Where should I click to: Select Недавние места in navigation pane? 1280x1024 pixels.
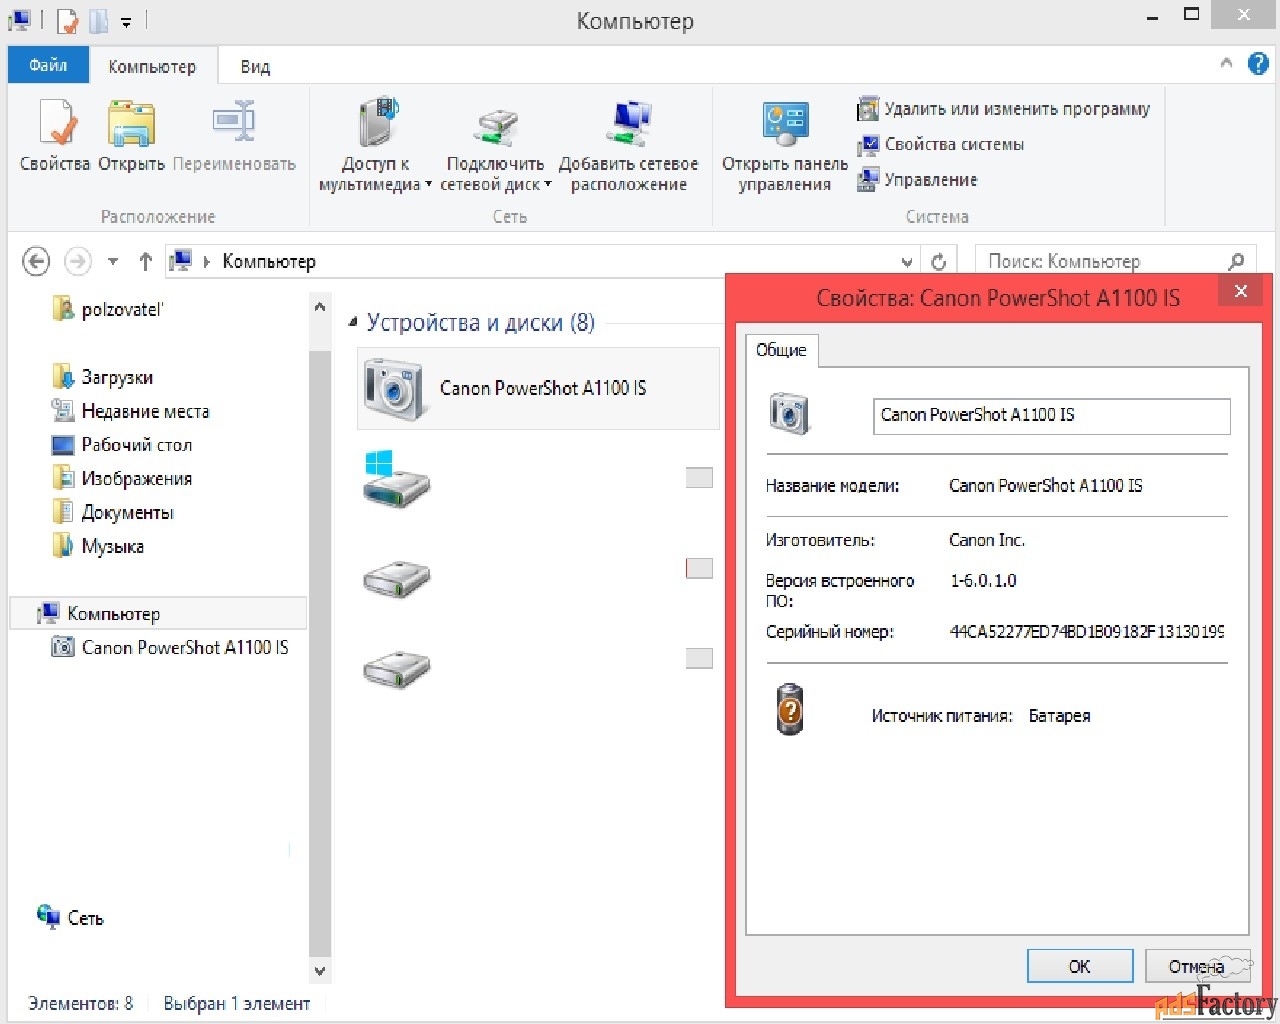tap(130, 411)
